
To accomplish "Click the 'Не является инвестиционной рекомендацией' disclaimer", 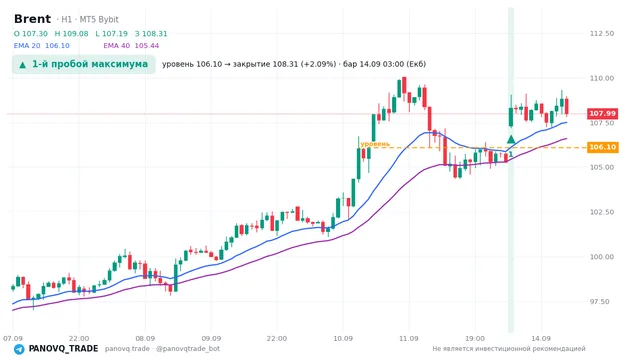I will tap(509, 349).
